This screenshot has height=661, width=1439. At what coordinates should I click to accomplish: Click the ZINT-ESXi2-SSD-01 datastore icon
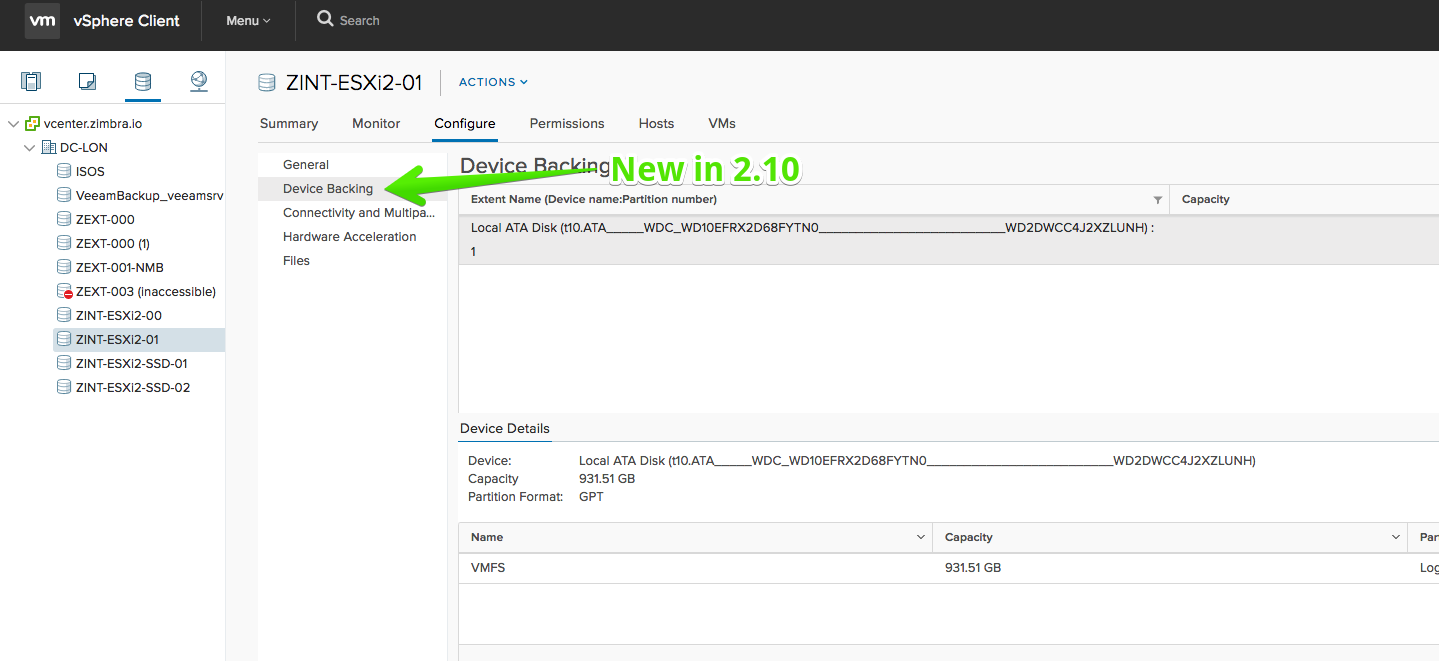point(64,363)
